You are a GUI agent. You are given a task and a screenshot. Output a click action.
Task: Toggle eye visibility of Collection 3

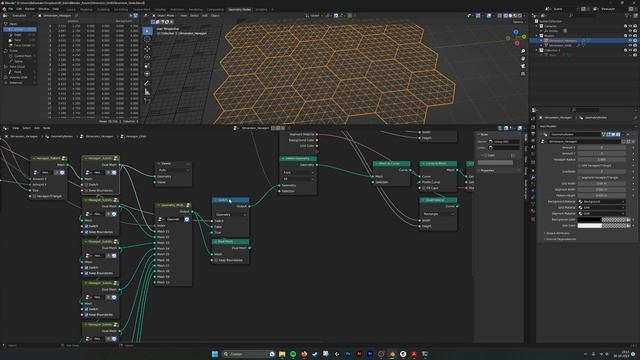pyautogui.click(x=630, y=50)
